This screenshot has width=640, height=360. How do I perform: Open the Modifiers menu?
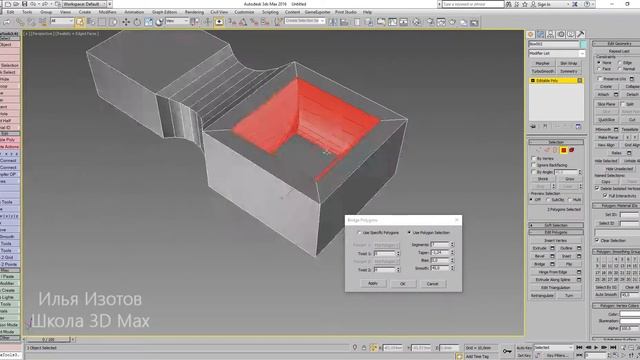[x=108, y=12]
